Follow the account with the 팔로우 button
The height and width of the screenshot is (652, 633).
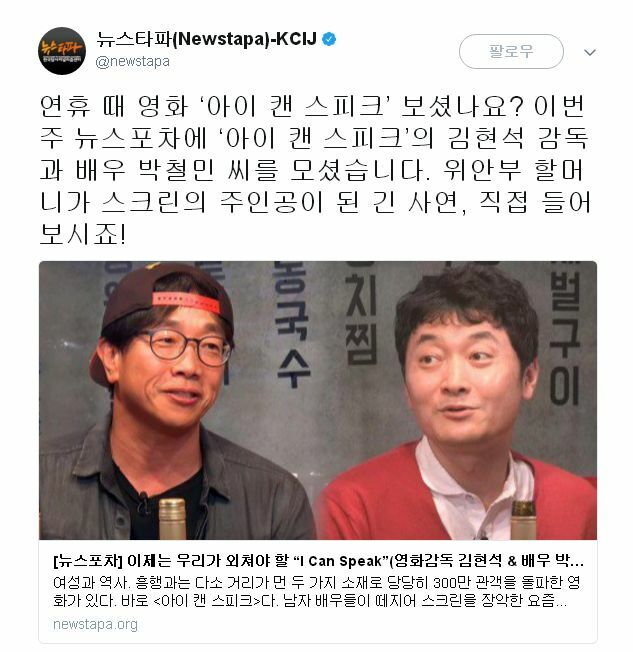pyautogui.click(x=511, y=51)
